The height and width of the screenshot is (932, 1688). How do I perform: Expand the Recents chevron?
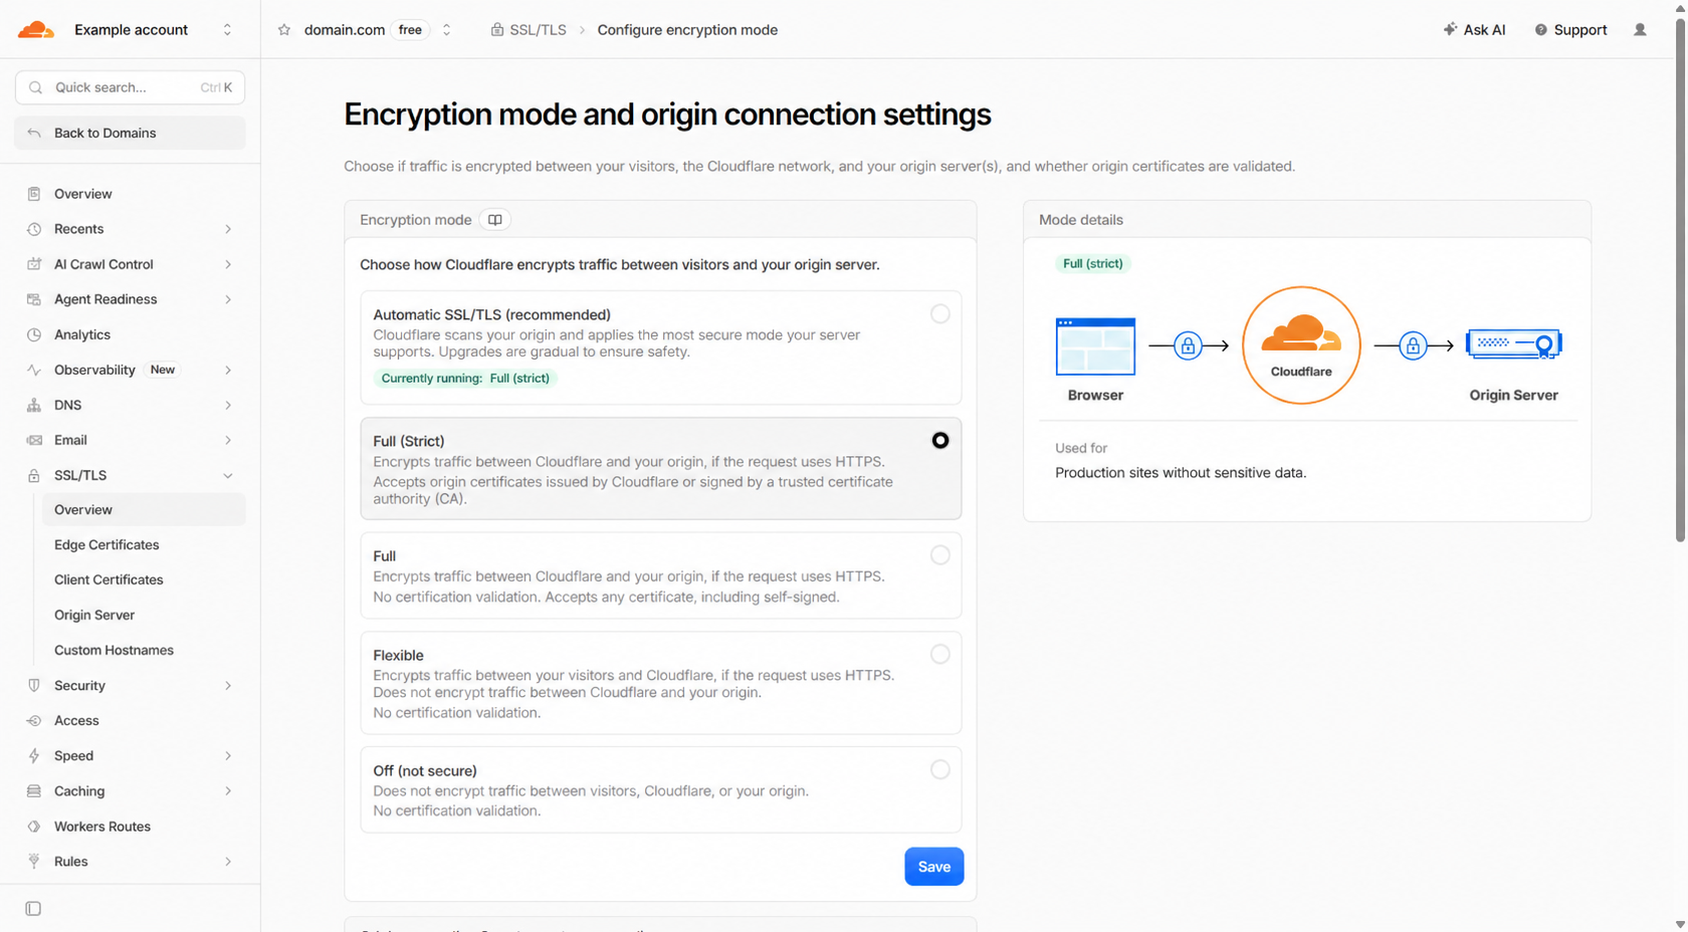coord(228,229)
